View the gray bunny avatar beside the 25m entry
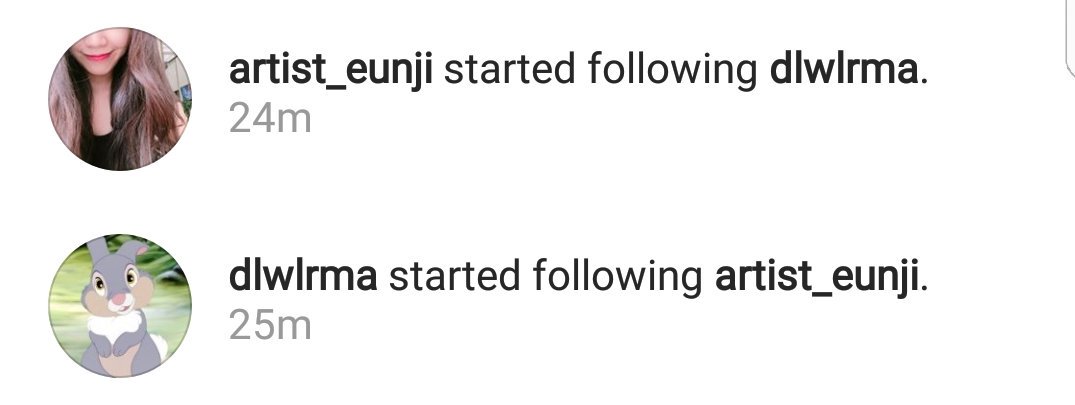The image size is (1075, 405). [120, 306]
